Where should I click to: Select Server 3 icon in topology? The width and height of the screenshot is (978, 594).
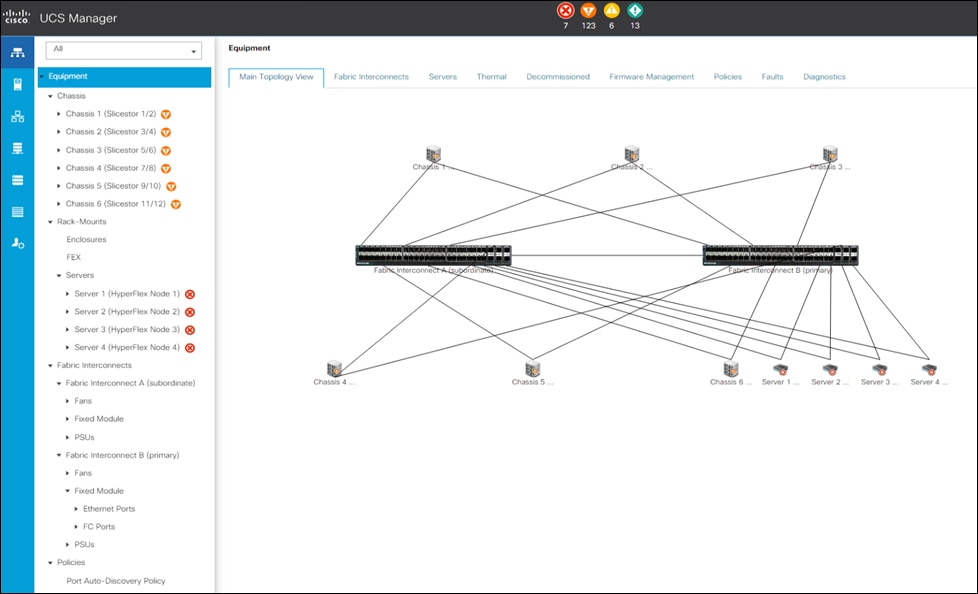[x=879, y=370]
